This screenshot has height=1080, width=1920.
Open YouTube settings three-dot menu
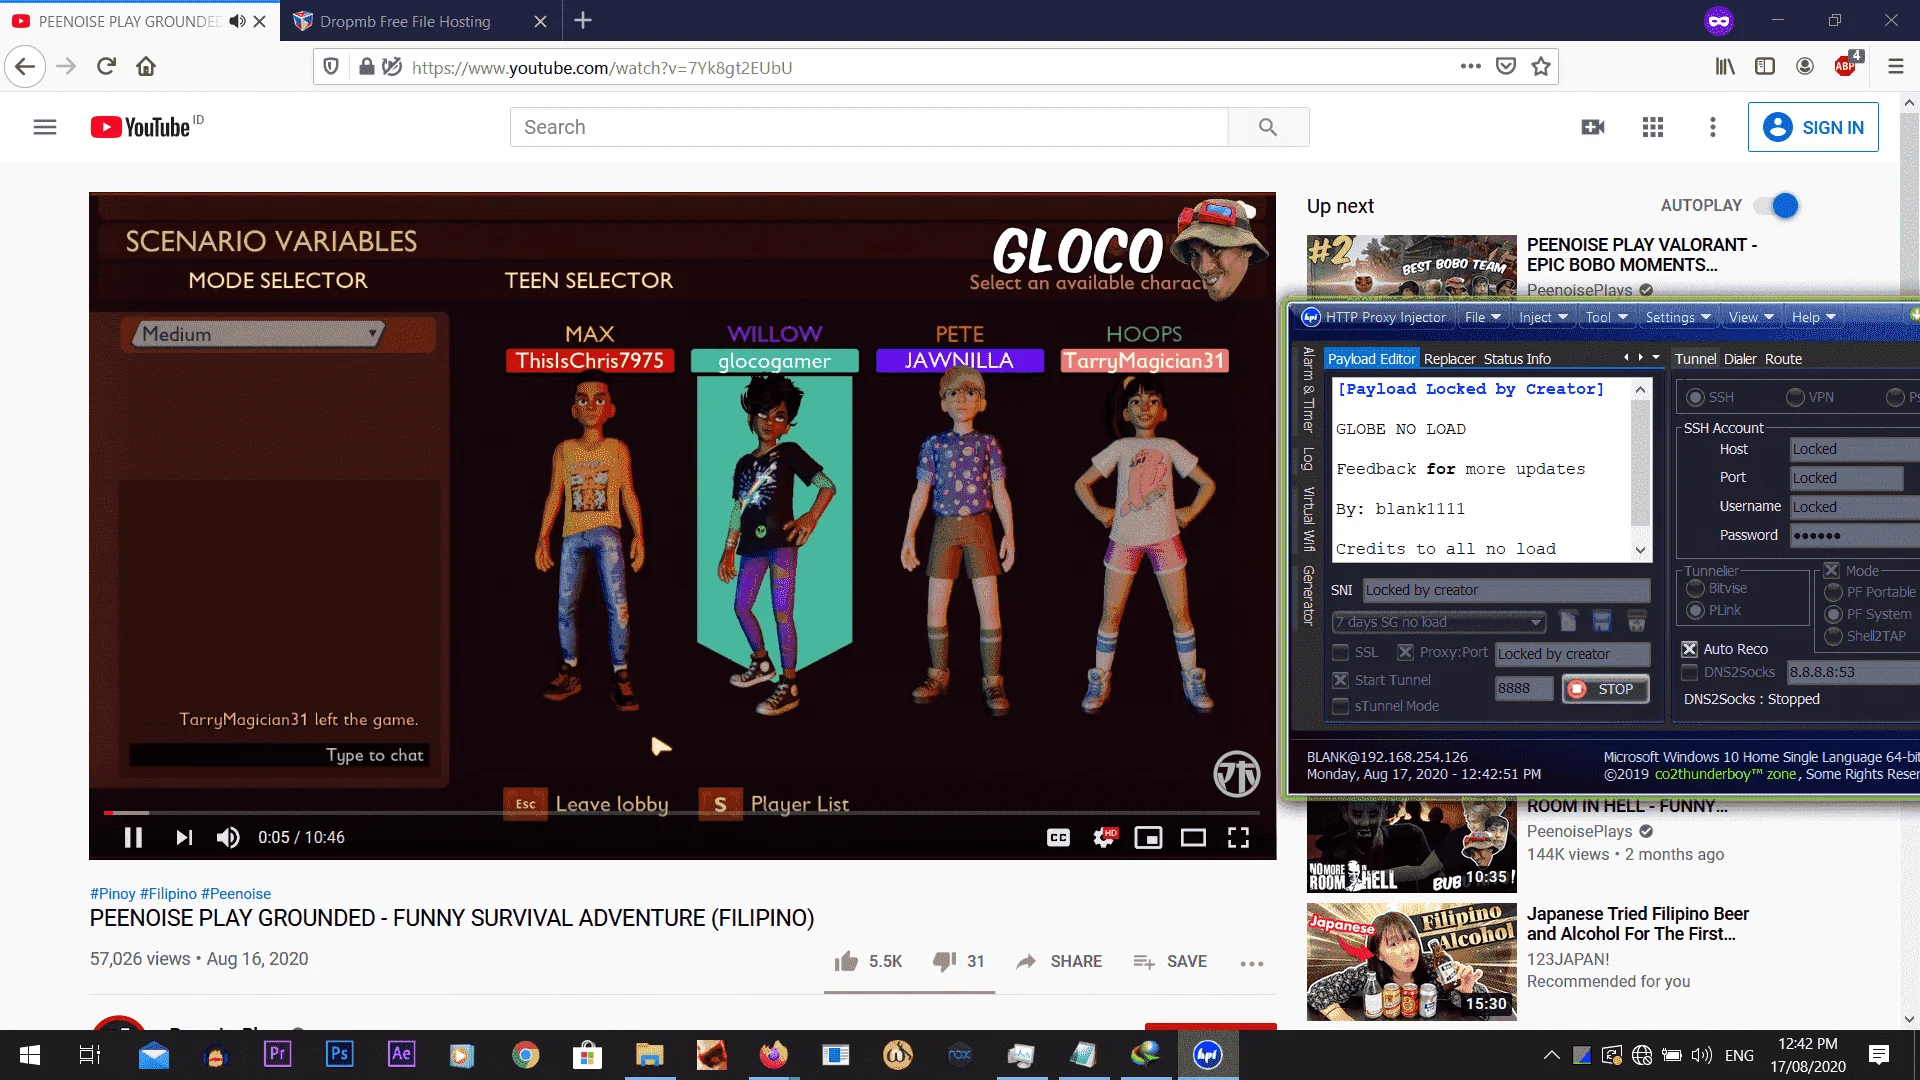coord(1713,127)
